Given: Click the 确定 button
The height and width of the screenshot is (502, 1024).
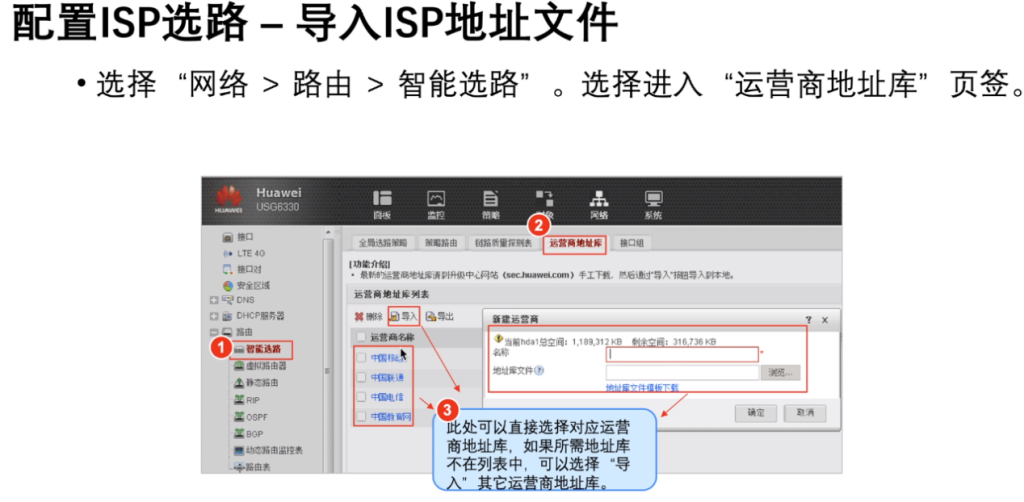Looking at the screenshot, I should 756,413.
